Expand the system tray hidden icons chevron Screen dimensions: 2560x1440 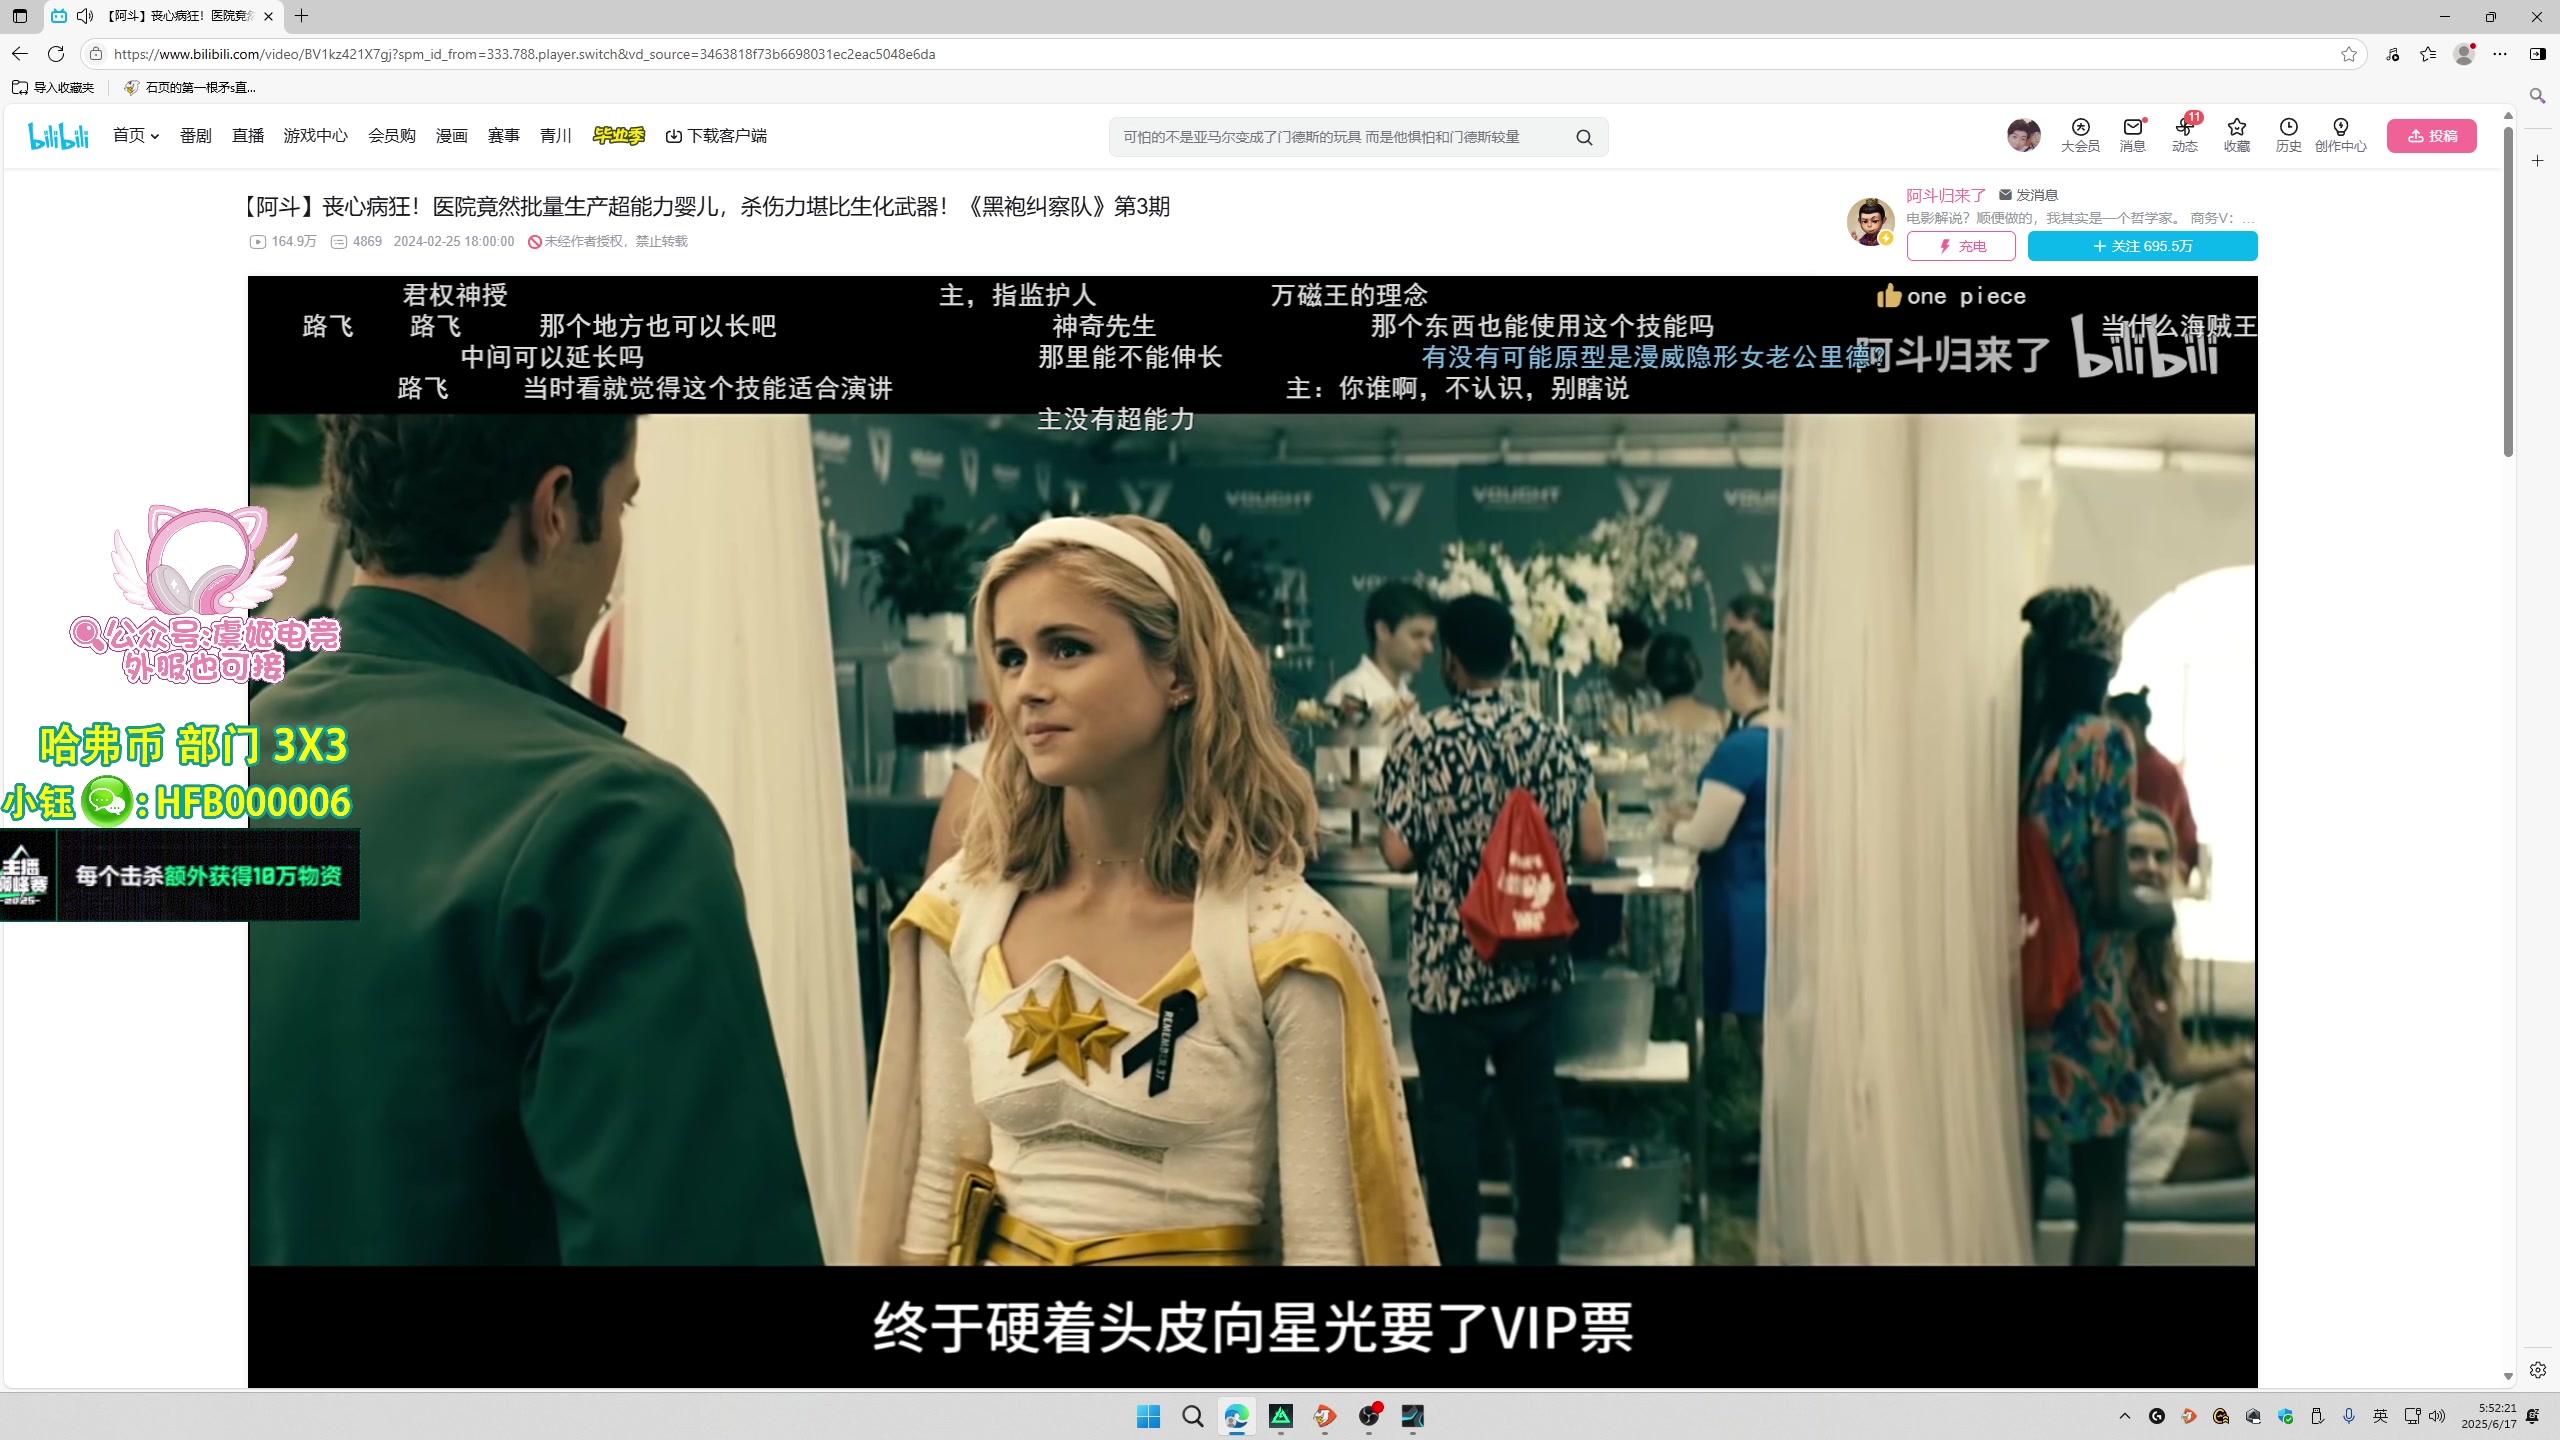pyautogui.click(x=2125, y=1416)
